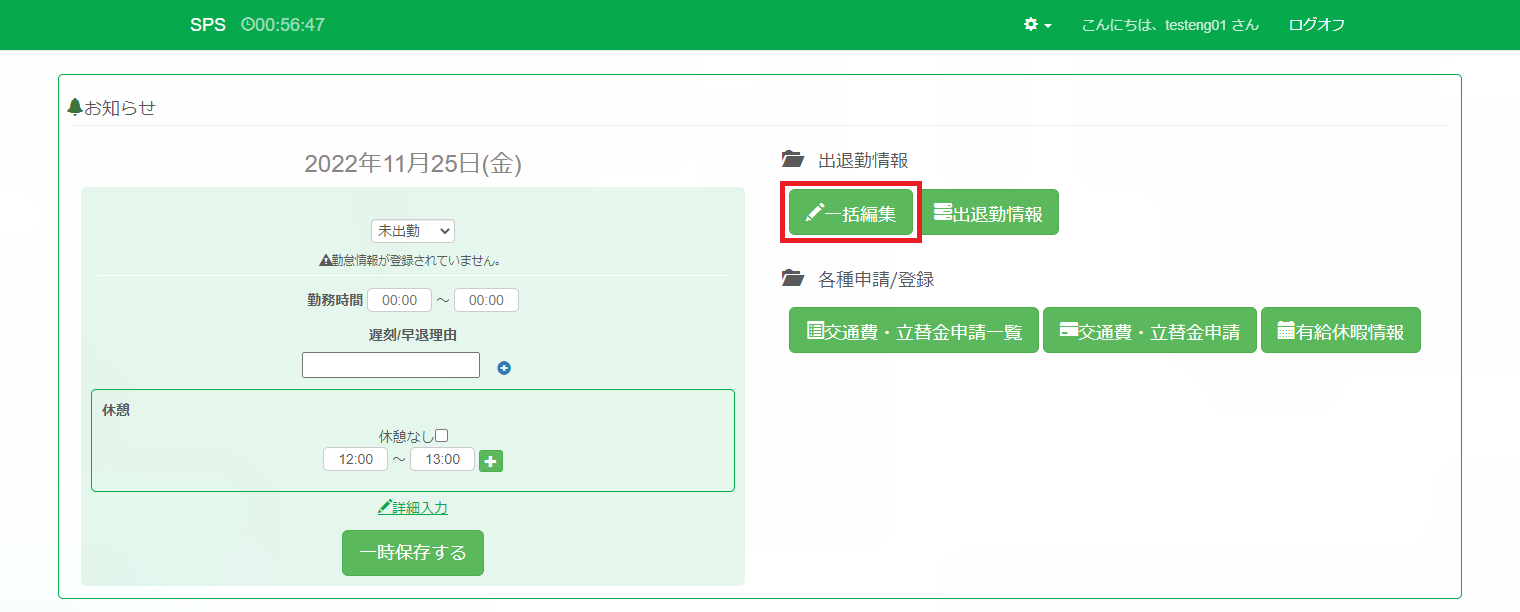Click the SPS brand title
Image resolution: width=1520 pixels, height=612 pixels.
pos(208,24)
